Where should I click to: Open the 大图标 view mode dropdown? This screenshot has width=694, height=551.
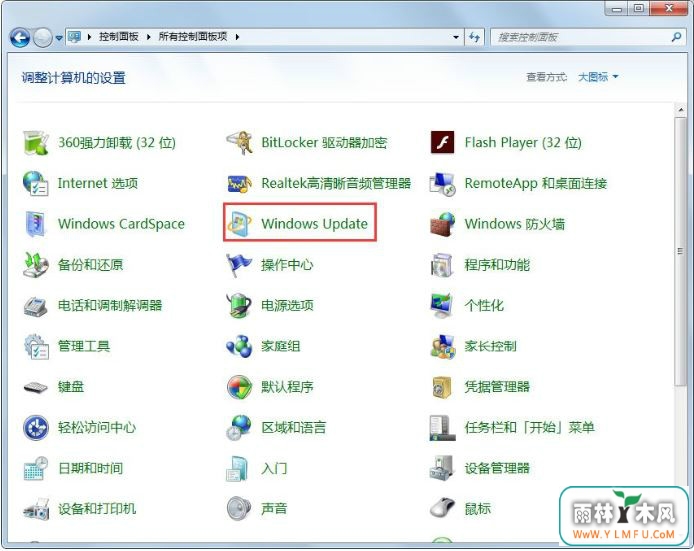tap(598, 77)
